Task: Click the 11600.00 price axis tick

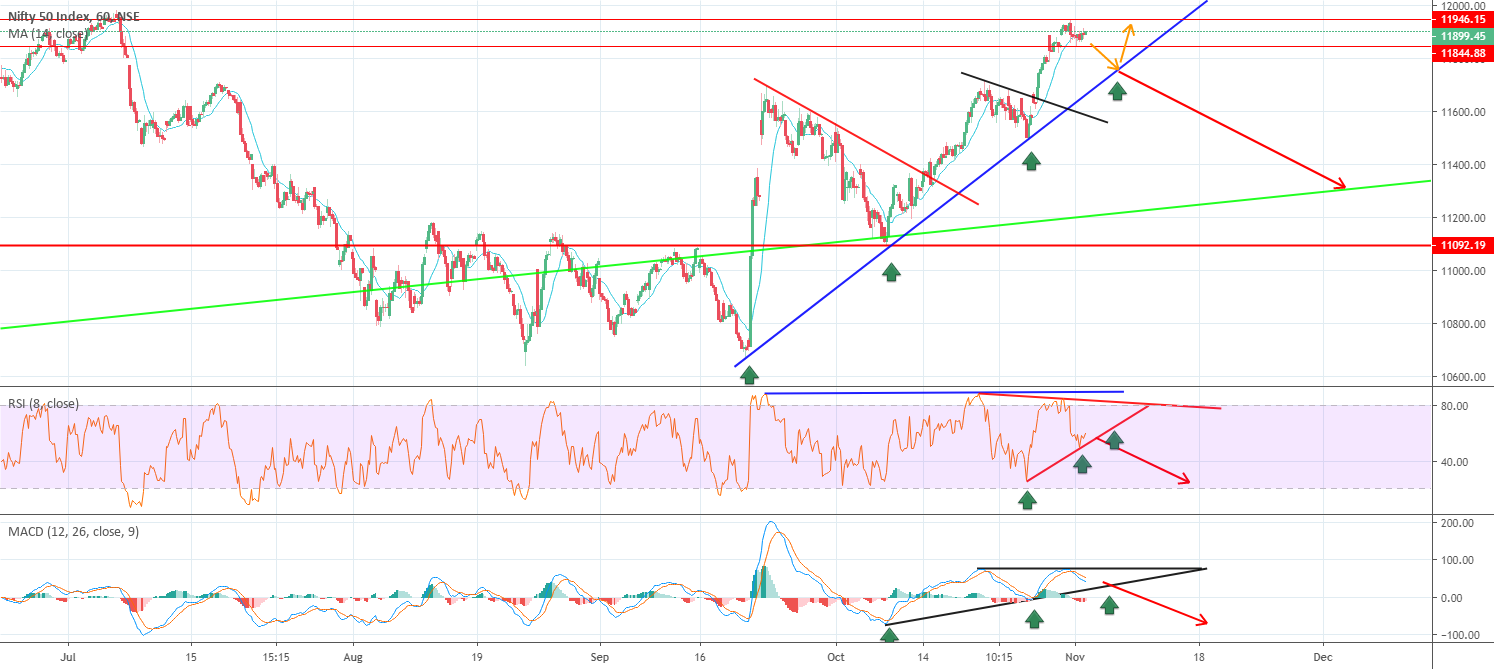Action: tap(1461, 112)
